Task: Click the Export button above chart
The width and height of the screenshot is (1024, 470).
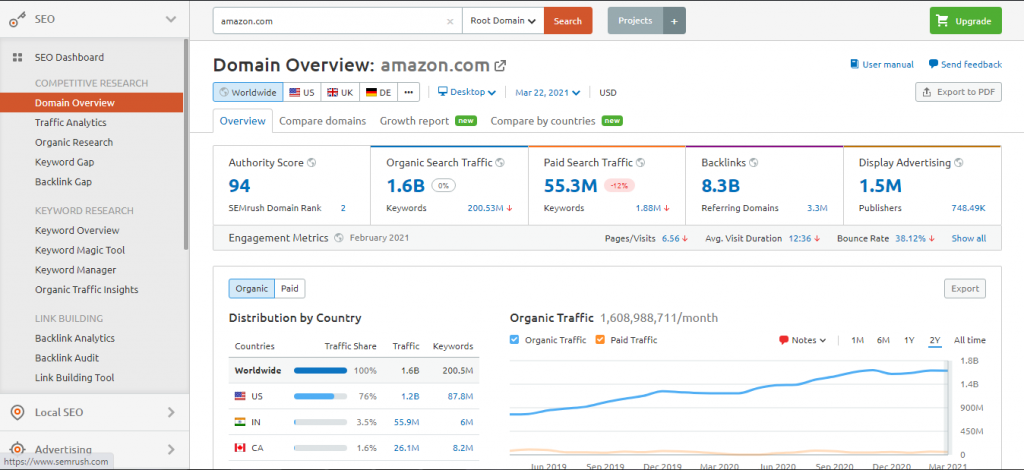Action: 965,289
